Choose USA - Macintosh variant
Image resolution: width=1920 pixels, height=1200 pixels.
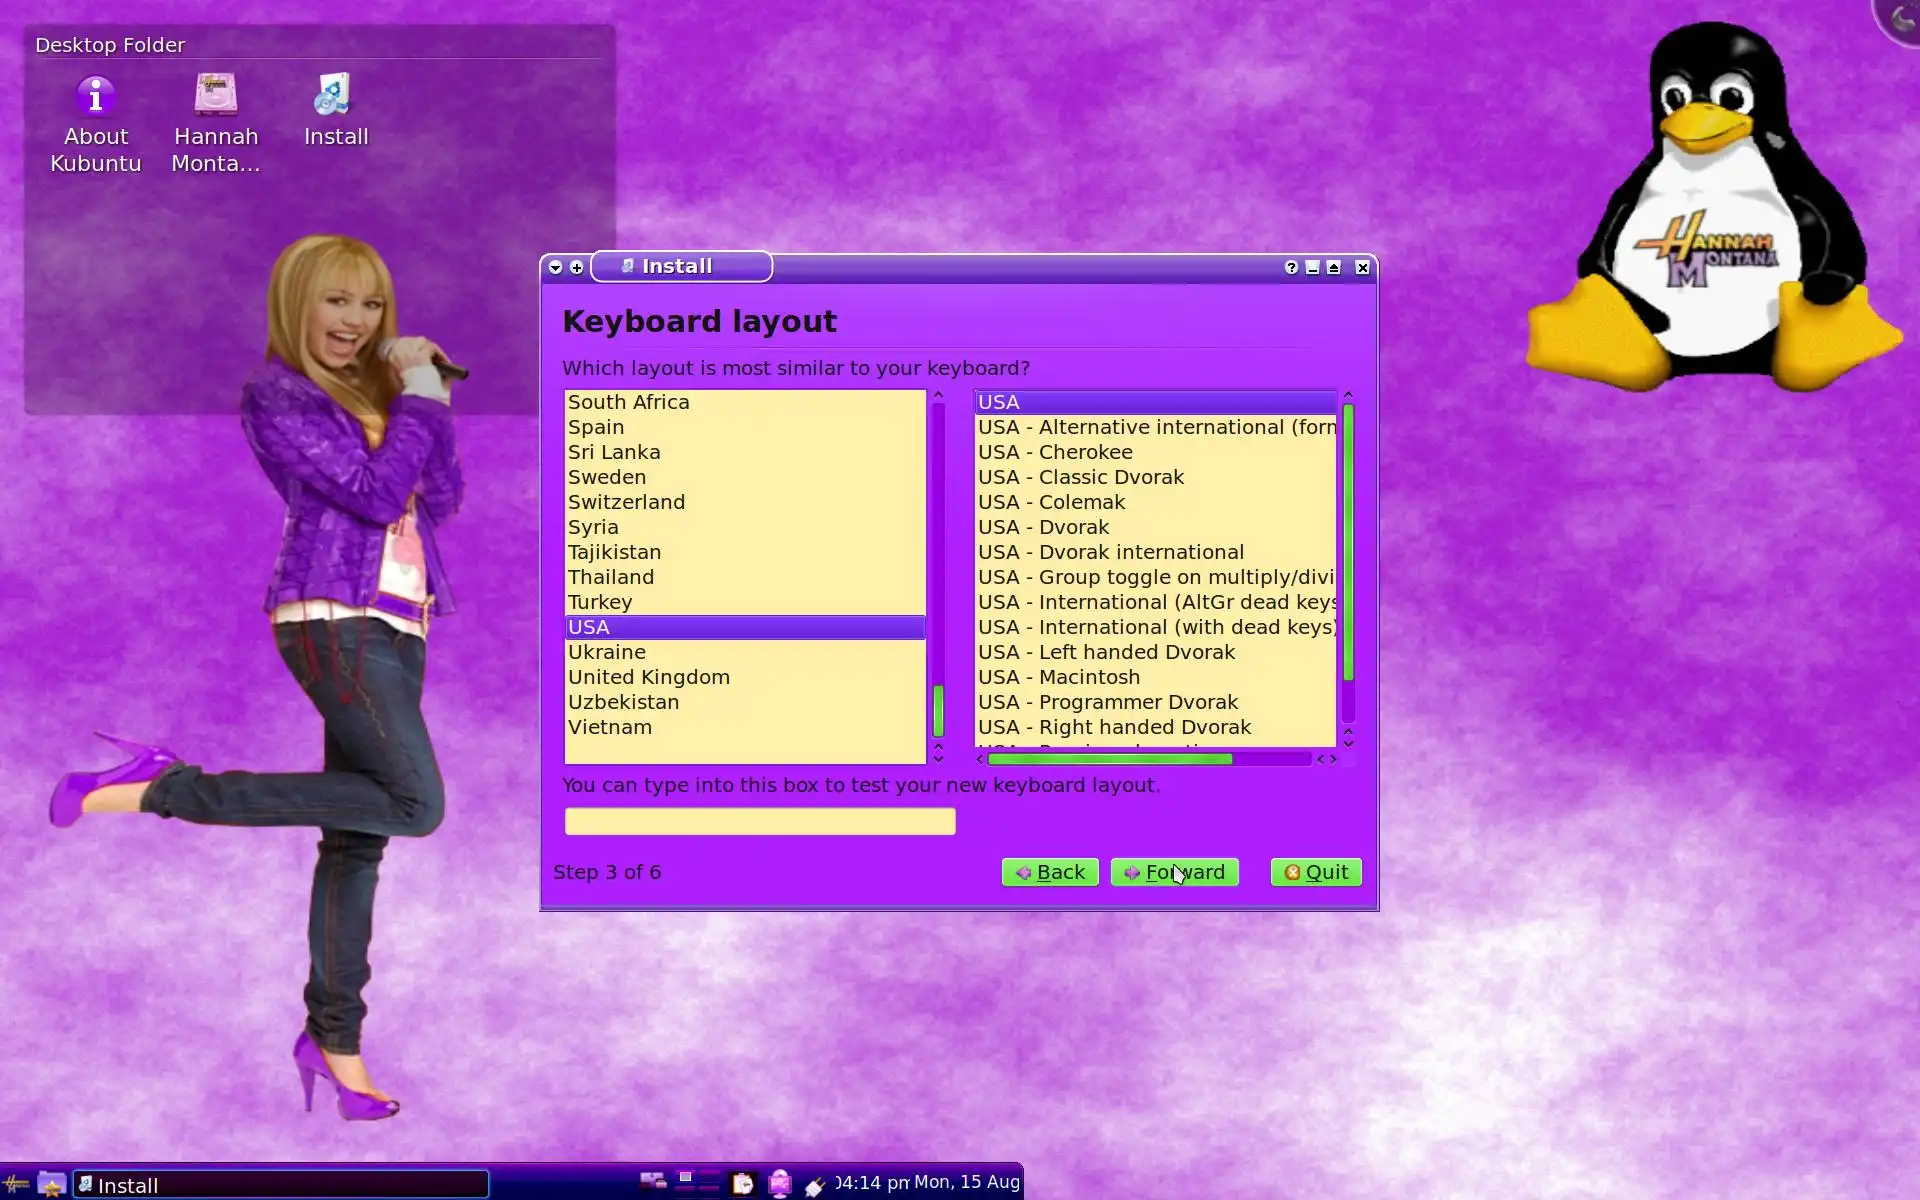pos(1058,677)
